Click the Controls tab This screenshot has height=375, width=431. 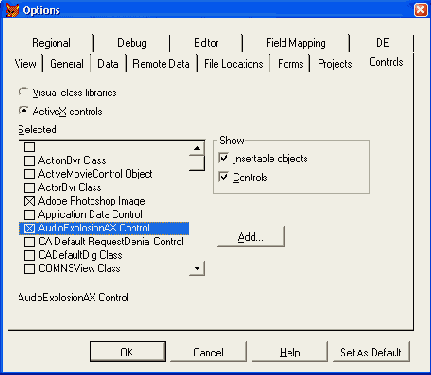click(x=386, y=62)
